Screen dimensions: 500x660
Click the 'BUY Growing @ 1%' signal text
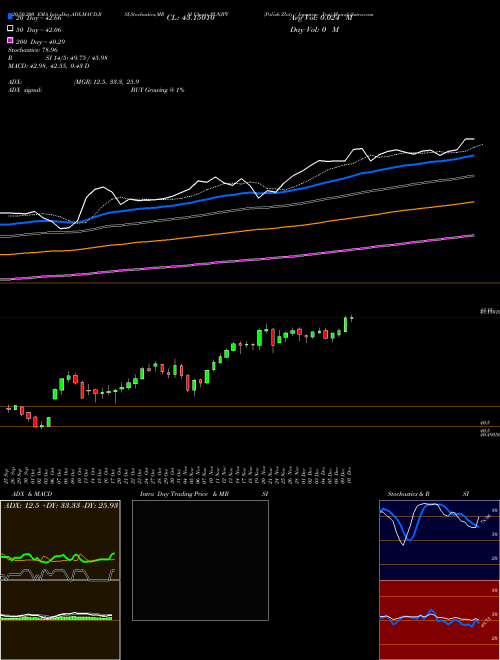(157, 90)
